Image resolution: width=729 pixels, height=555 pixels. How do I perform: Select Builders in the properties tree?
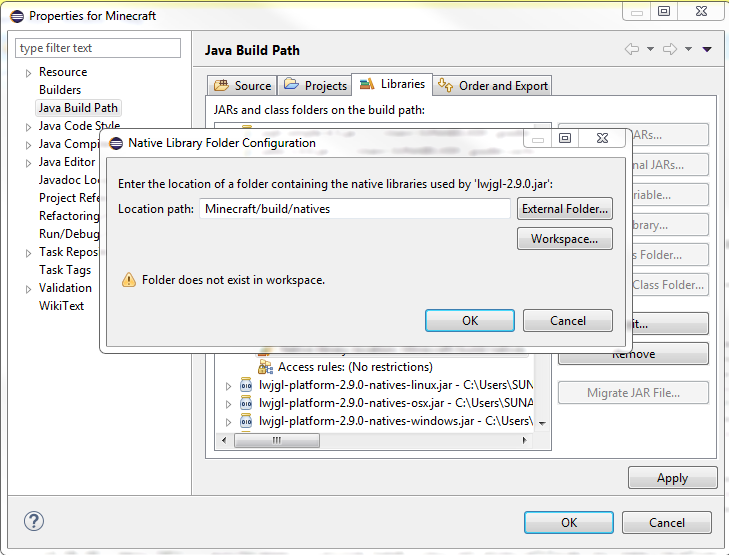[x=60, y=90]
